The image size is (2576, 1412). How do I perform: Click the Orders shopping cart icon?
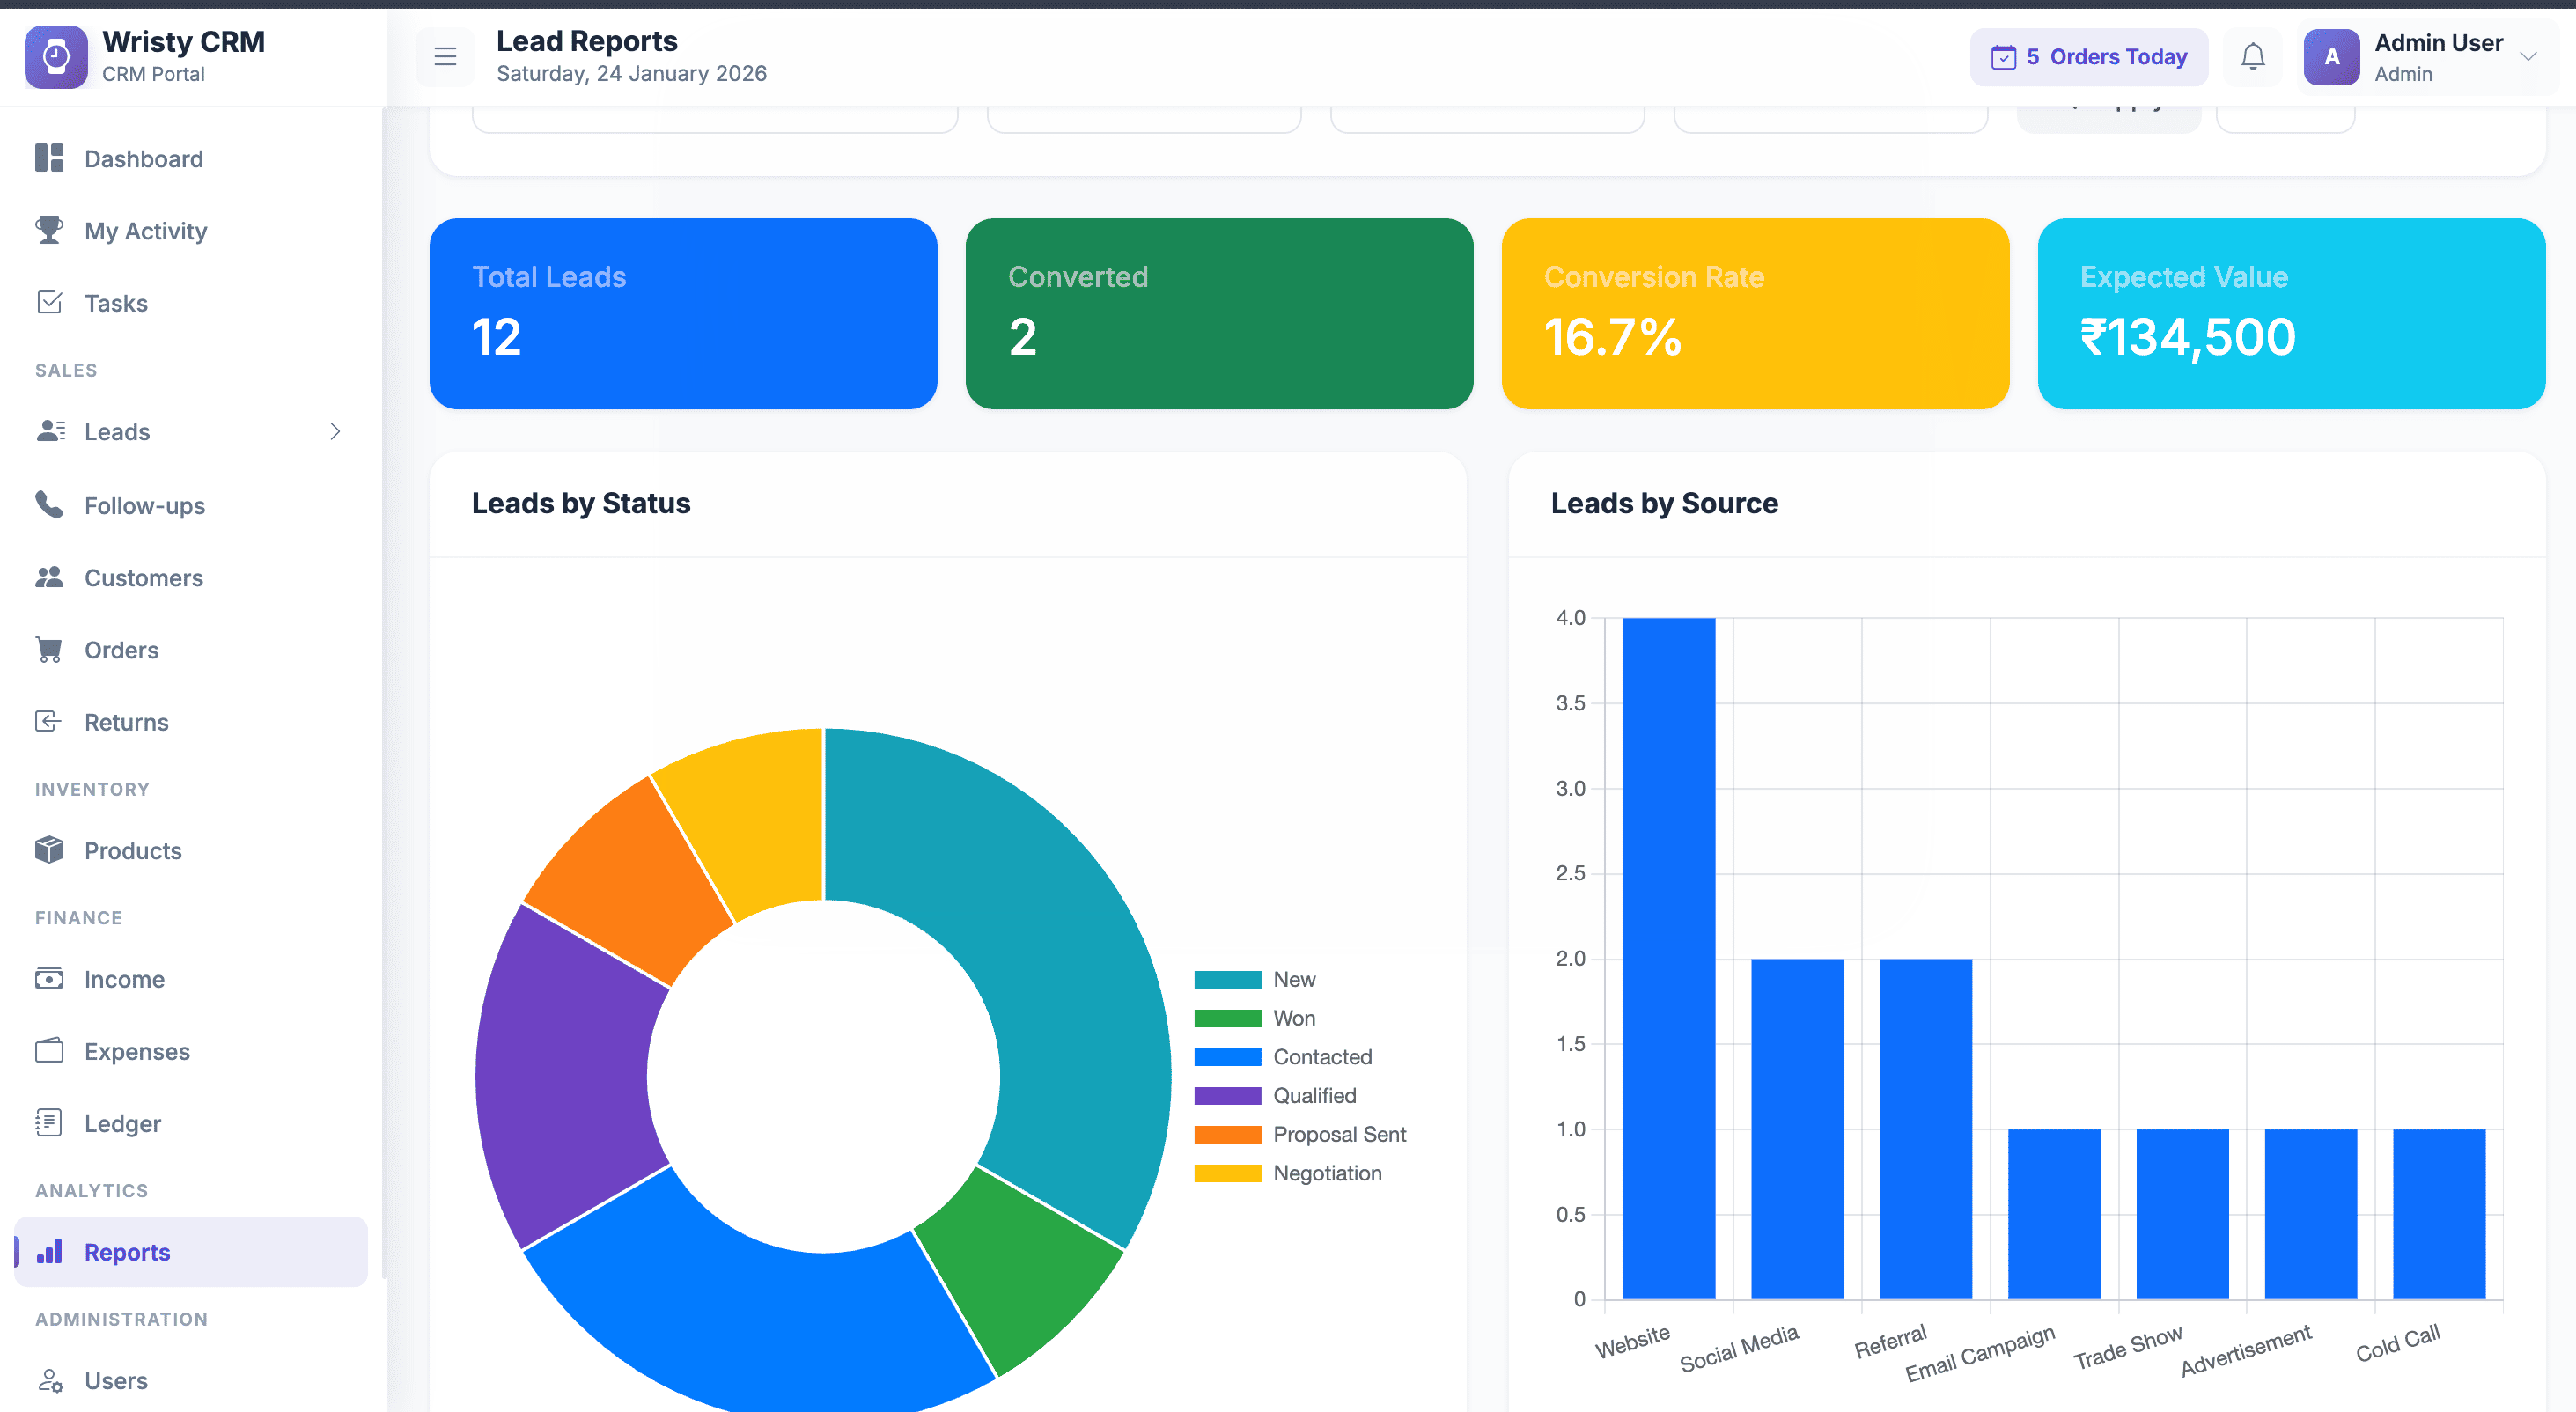point(49,650)
